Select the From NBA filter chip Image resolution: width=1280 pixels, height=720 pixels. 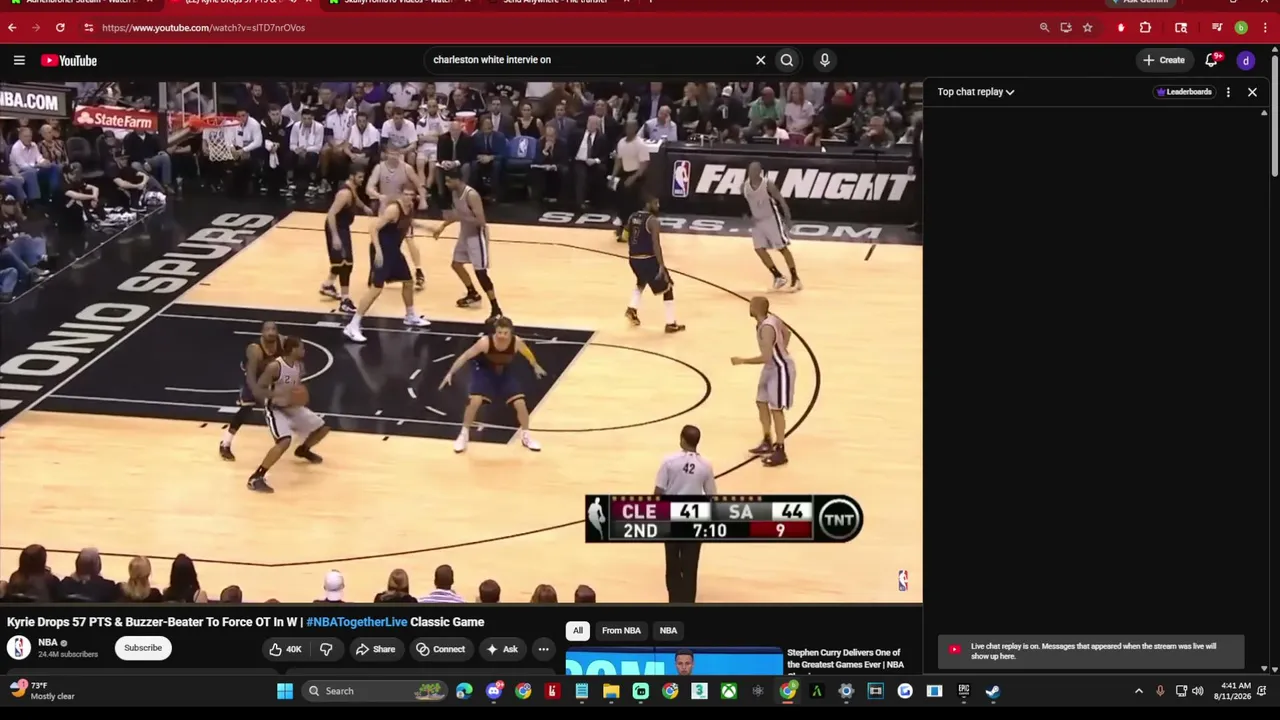click(x=621, y=631)
